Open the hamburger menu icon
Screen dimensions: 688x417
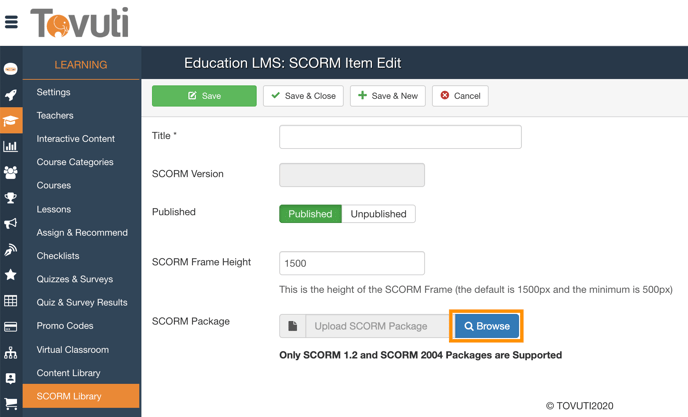pyautogui.click(x=11, y=21)
